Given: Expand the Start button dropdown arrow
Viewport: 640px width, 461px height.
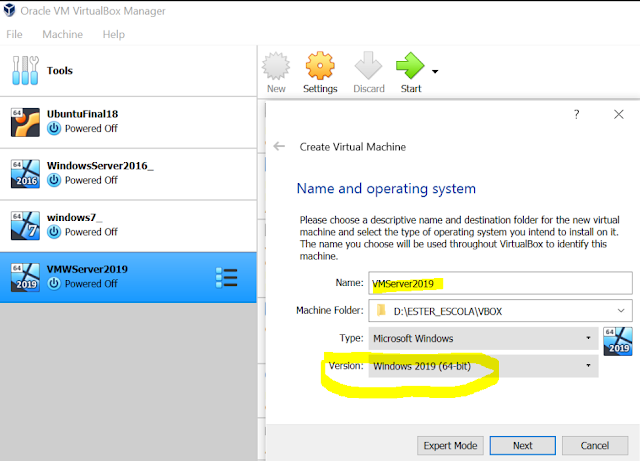Looking at the screenshot, I should (x=435, y=71).
